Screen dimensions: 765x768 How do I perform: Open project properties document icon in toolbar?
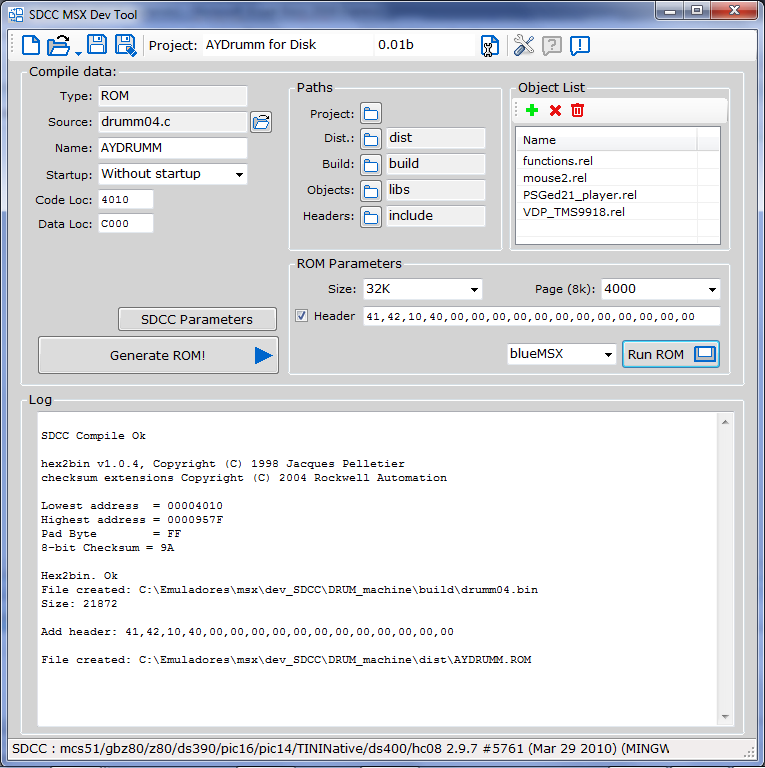point(490,46)
